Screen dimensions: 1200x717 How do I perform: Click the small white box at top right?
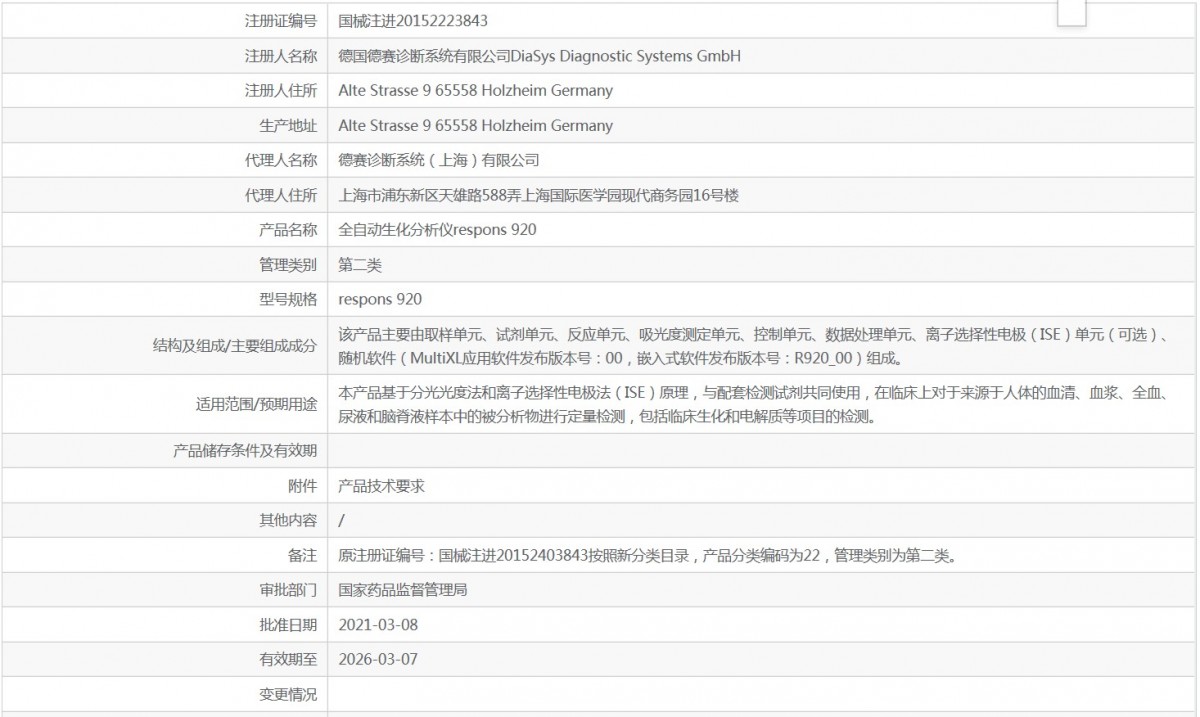click(x=1072, y=12)
